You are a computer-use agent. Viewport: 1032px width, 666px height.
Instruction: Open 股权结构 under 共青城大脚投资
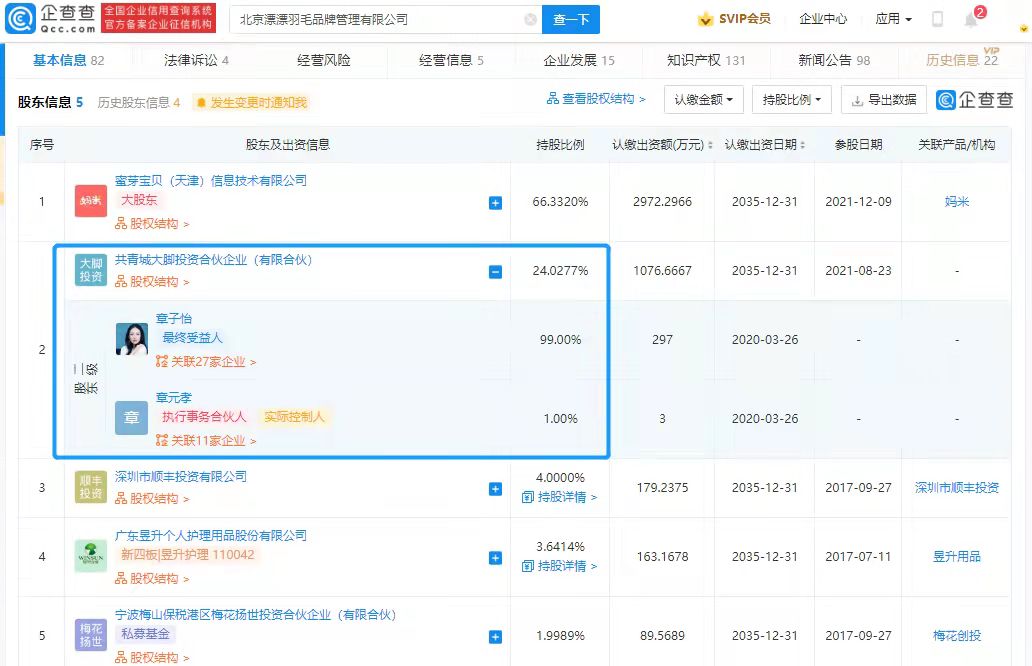(x=152, y=282)
